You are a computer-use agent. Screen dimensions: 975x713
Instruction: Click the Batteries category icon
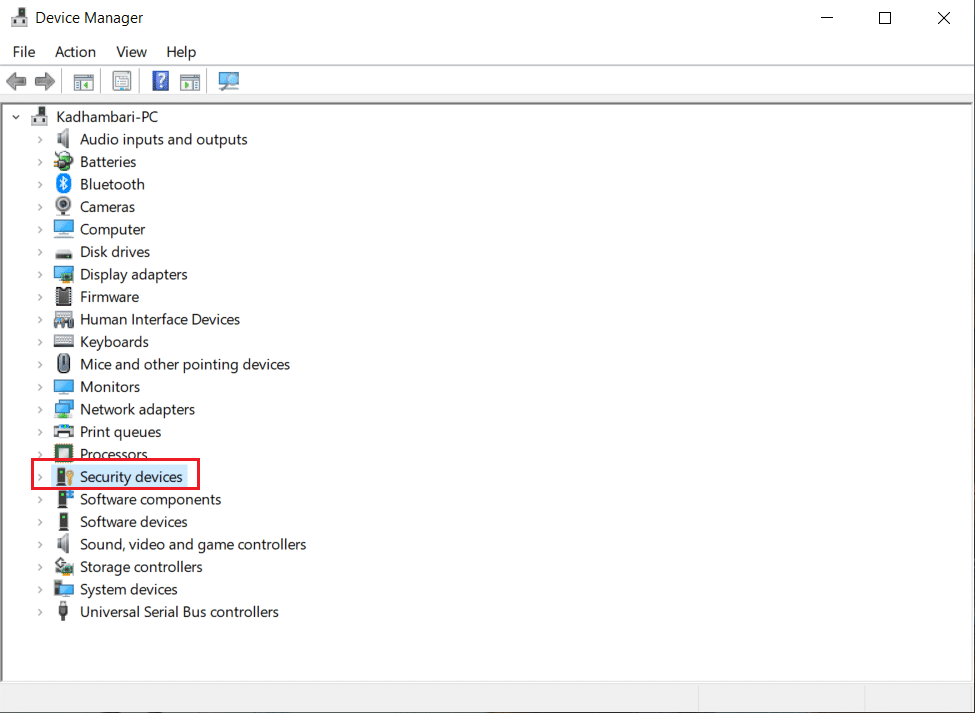click(x=63, y=162)
